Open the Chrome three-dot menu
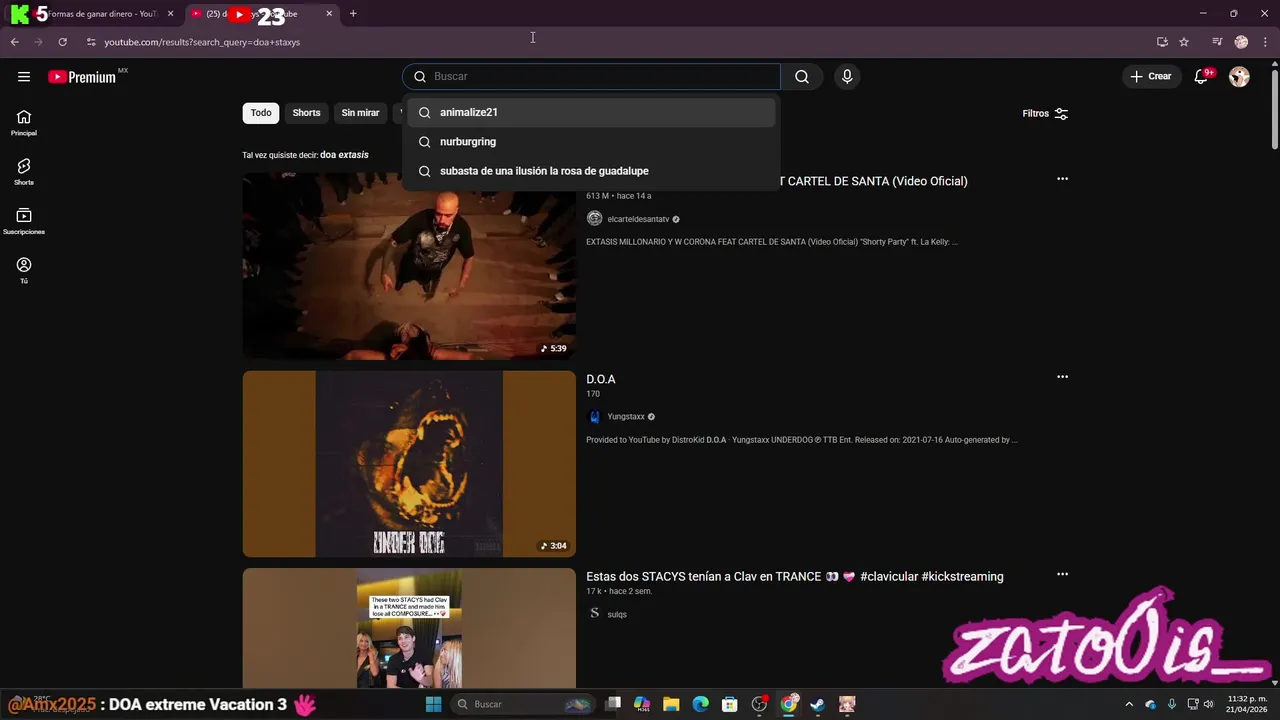The width and height of the screenshot is (1280, 720). pos(1265,42)
